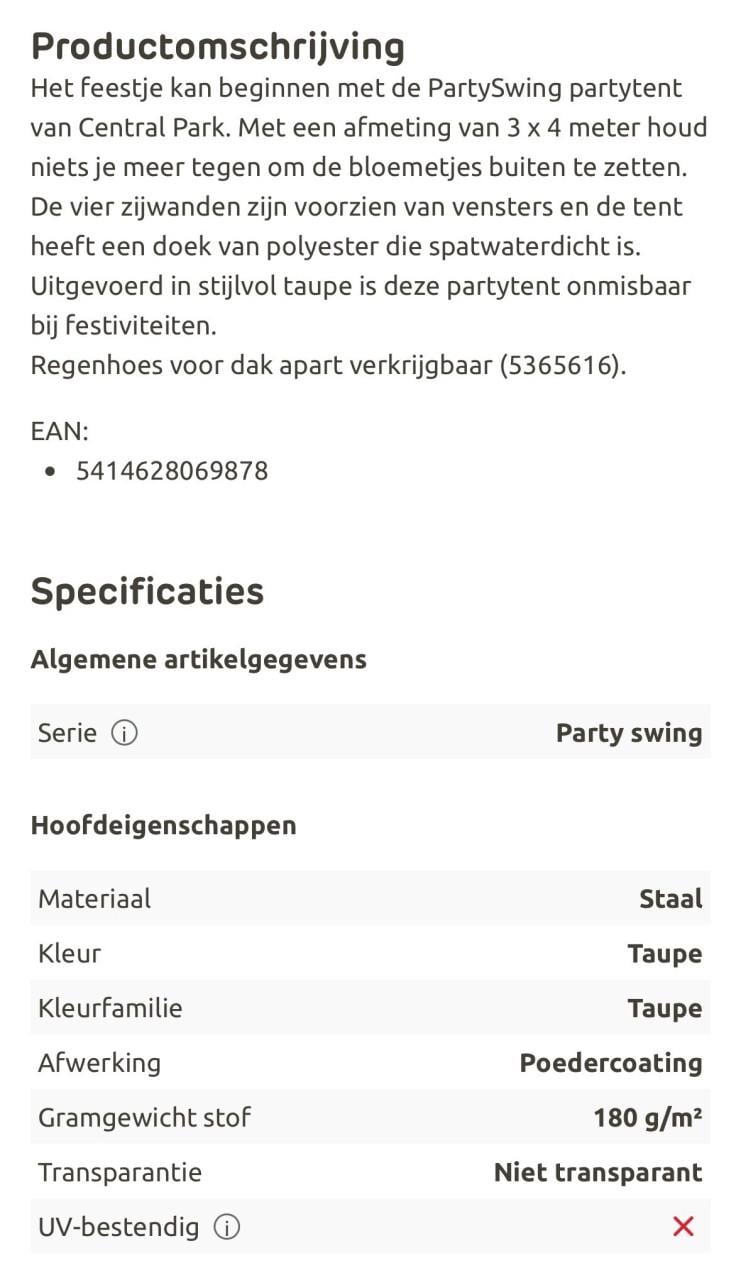Select the Materiaal row label
741x1280 pixels.
tap(94, 899)
